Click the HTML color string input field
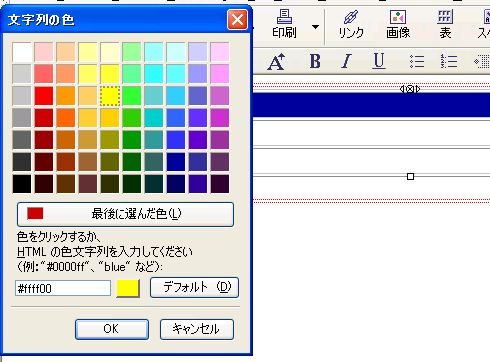 (x=63, y=288)
